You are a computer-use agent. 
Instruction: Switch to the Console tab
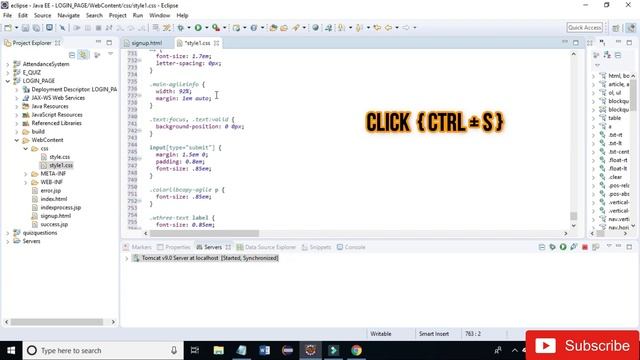click(351, 247)
